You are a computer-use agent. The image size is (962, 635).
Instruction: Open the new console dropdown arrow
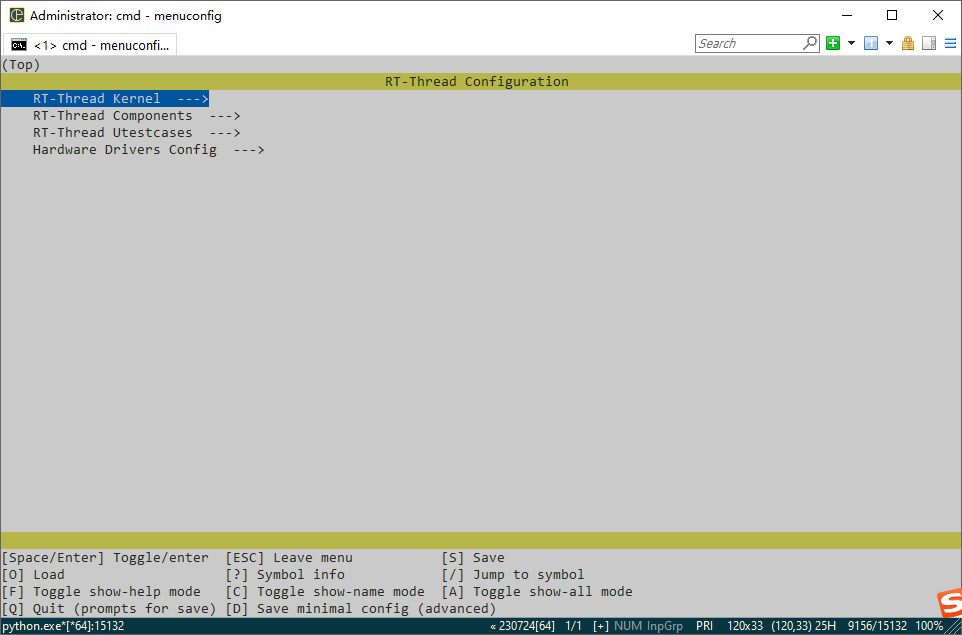(851, 43)
